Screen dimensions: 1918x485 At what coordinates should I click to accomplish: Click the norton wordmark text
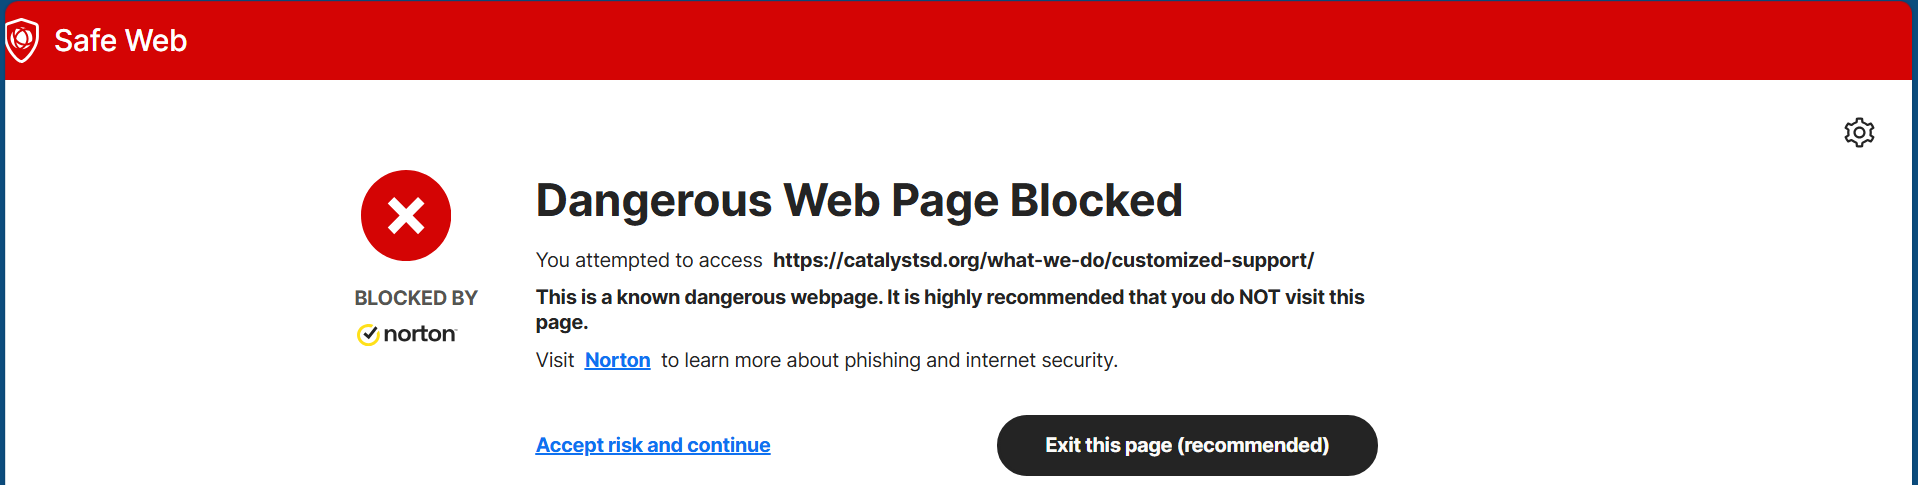point(420,334)
